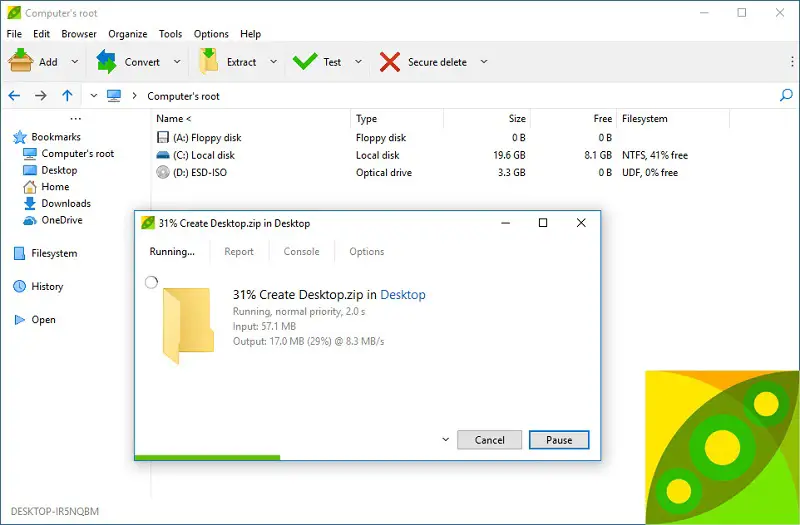Screen dimensions: 800x525
Task: Expand the Extract dropdown arrow
Action: click(x=273, y=62)
